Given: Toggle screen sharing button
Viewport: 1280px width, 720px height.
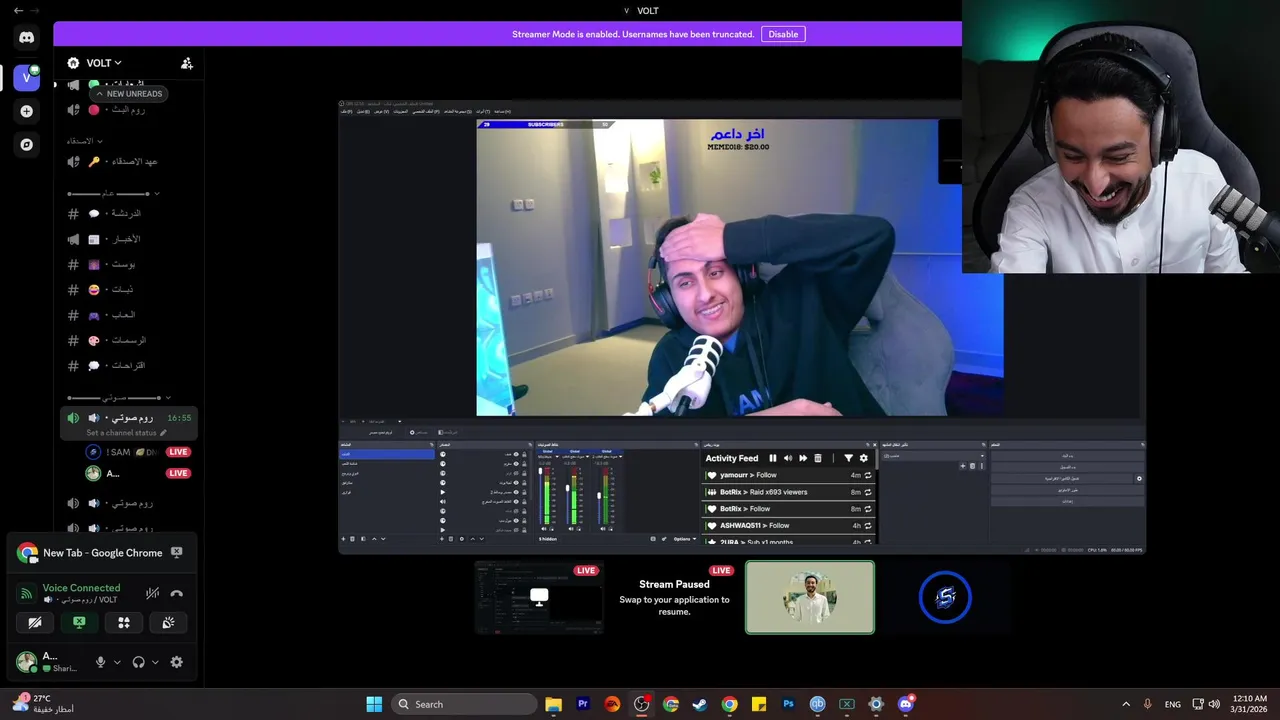Looking at the screenshot, I should 79,622.
